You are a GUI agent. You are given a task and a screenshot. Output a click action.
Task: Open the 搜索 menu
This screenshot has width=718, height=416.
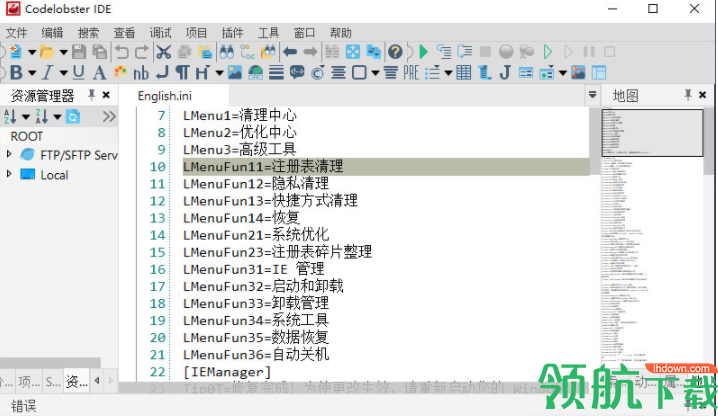pyautogui.click(x=88, y=33)
